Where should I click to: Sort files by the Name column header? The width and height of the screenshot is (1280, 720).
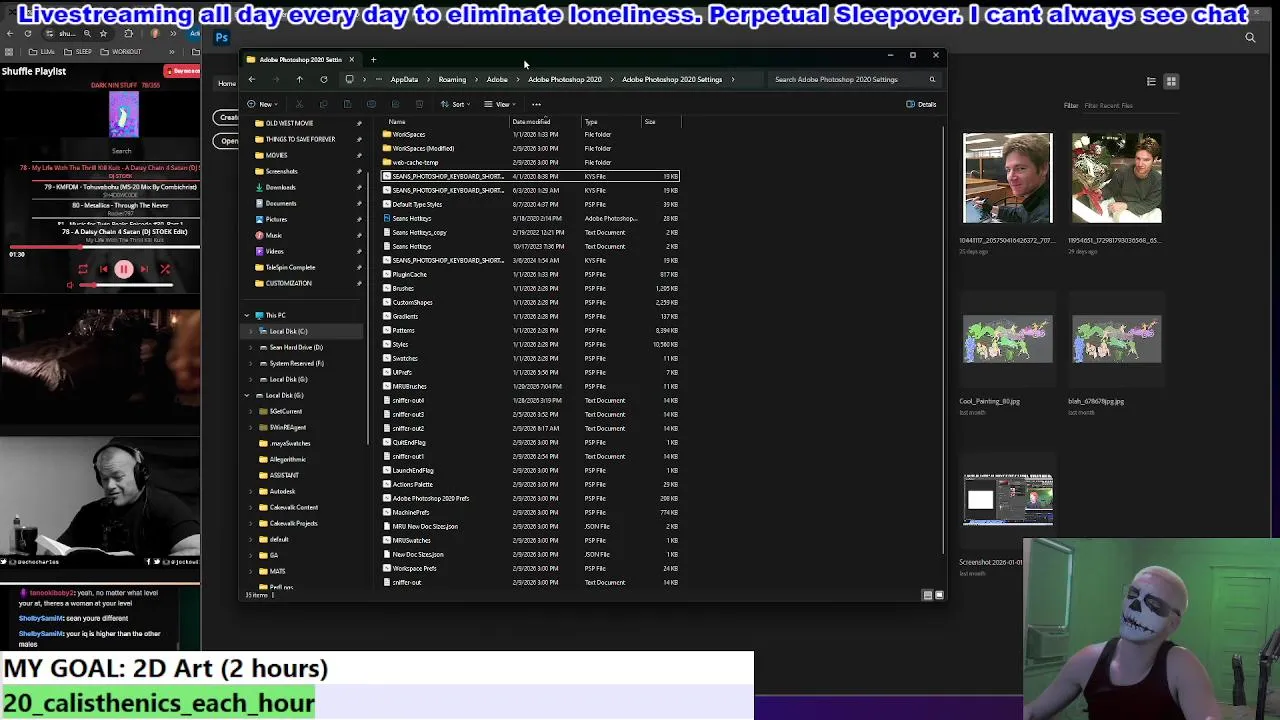click(x=397, y=122)
